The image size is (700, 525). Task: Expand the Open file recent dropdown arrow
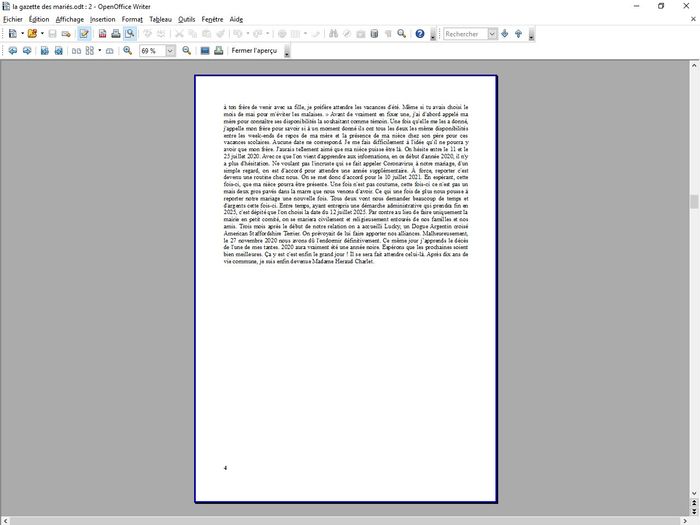click(42, 33)
